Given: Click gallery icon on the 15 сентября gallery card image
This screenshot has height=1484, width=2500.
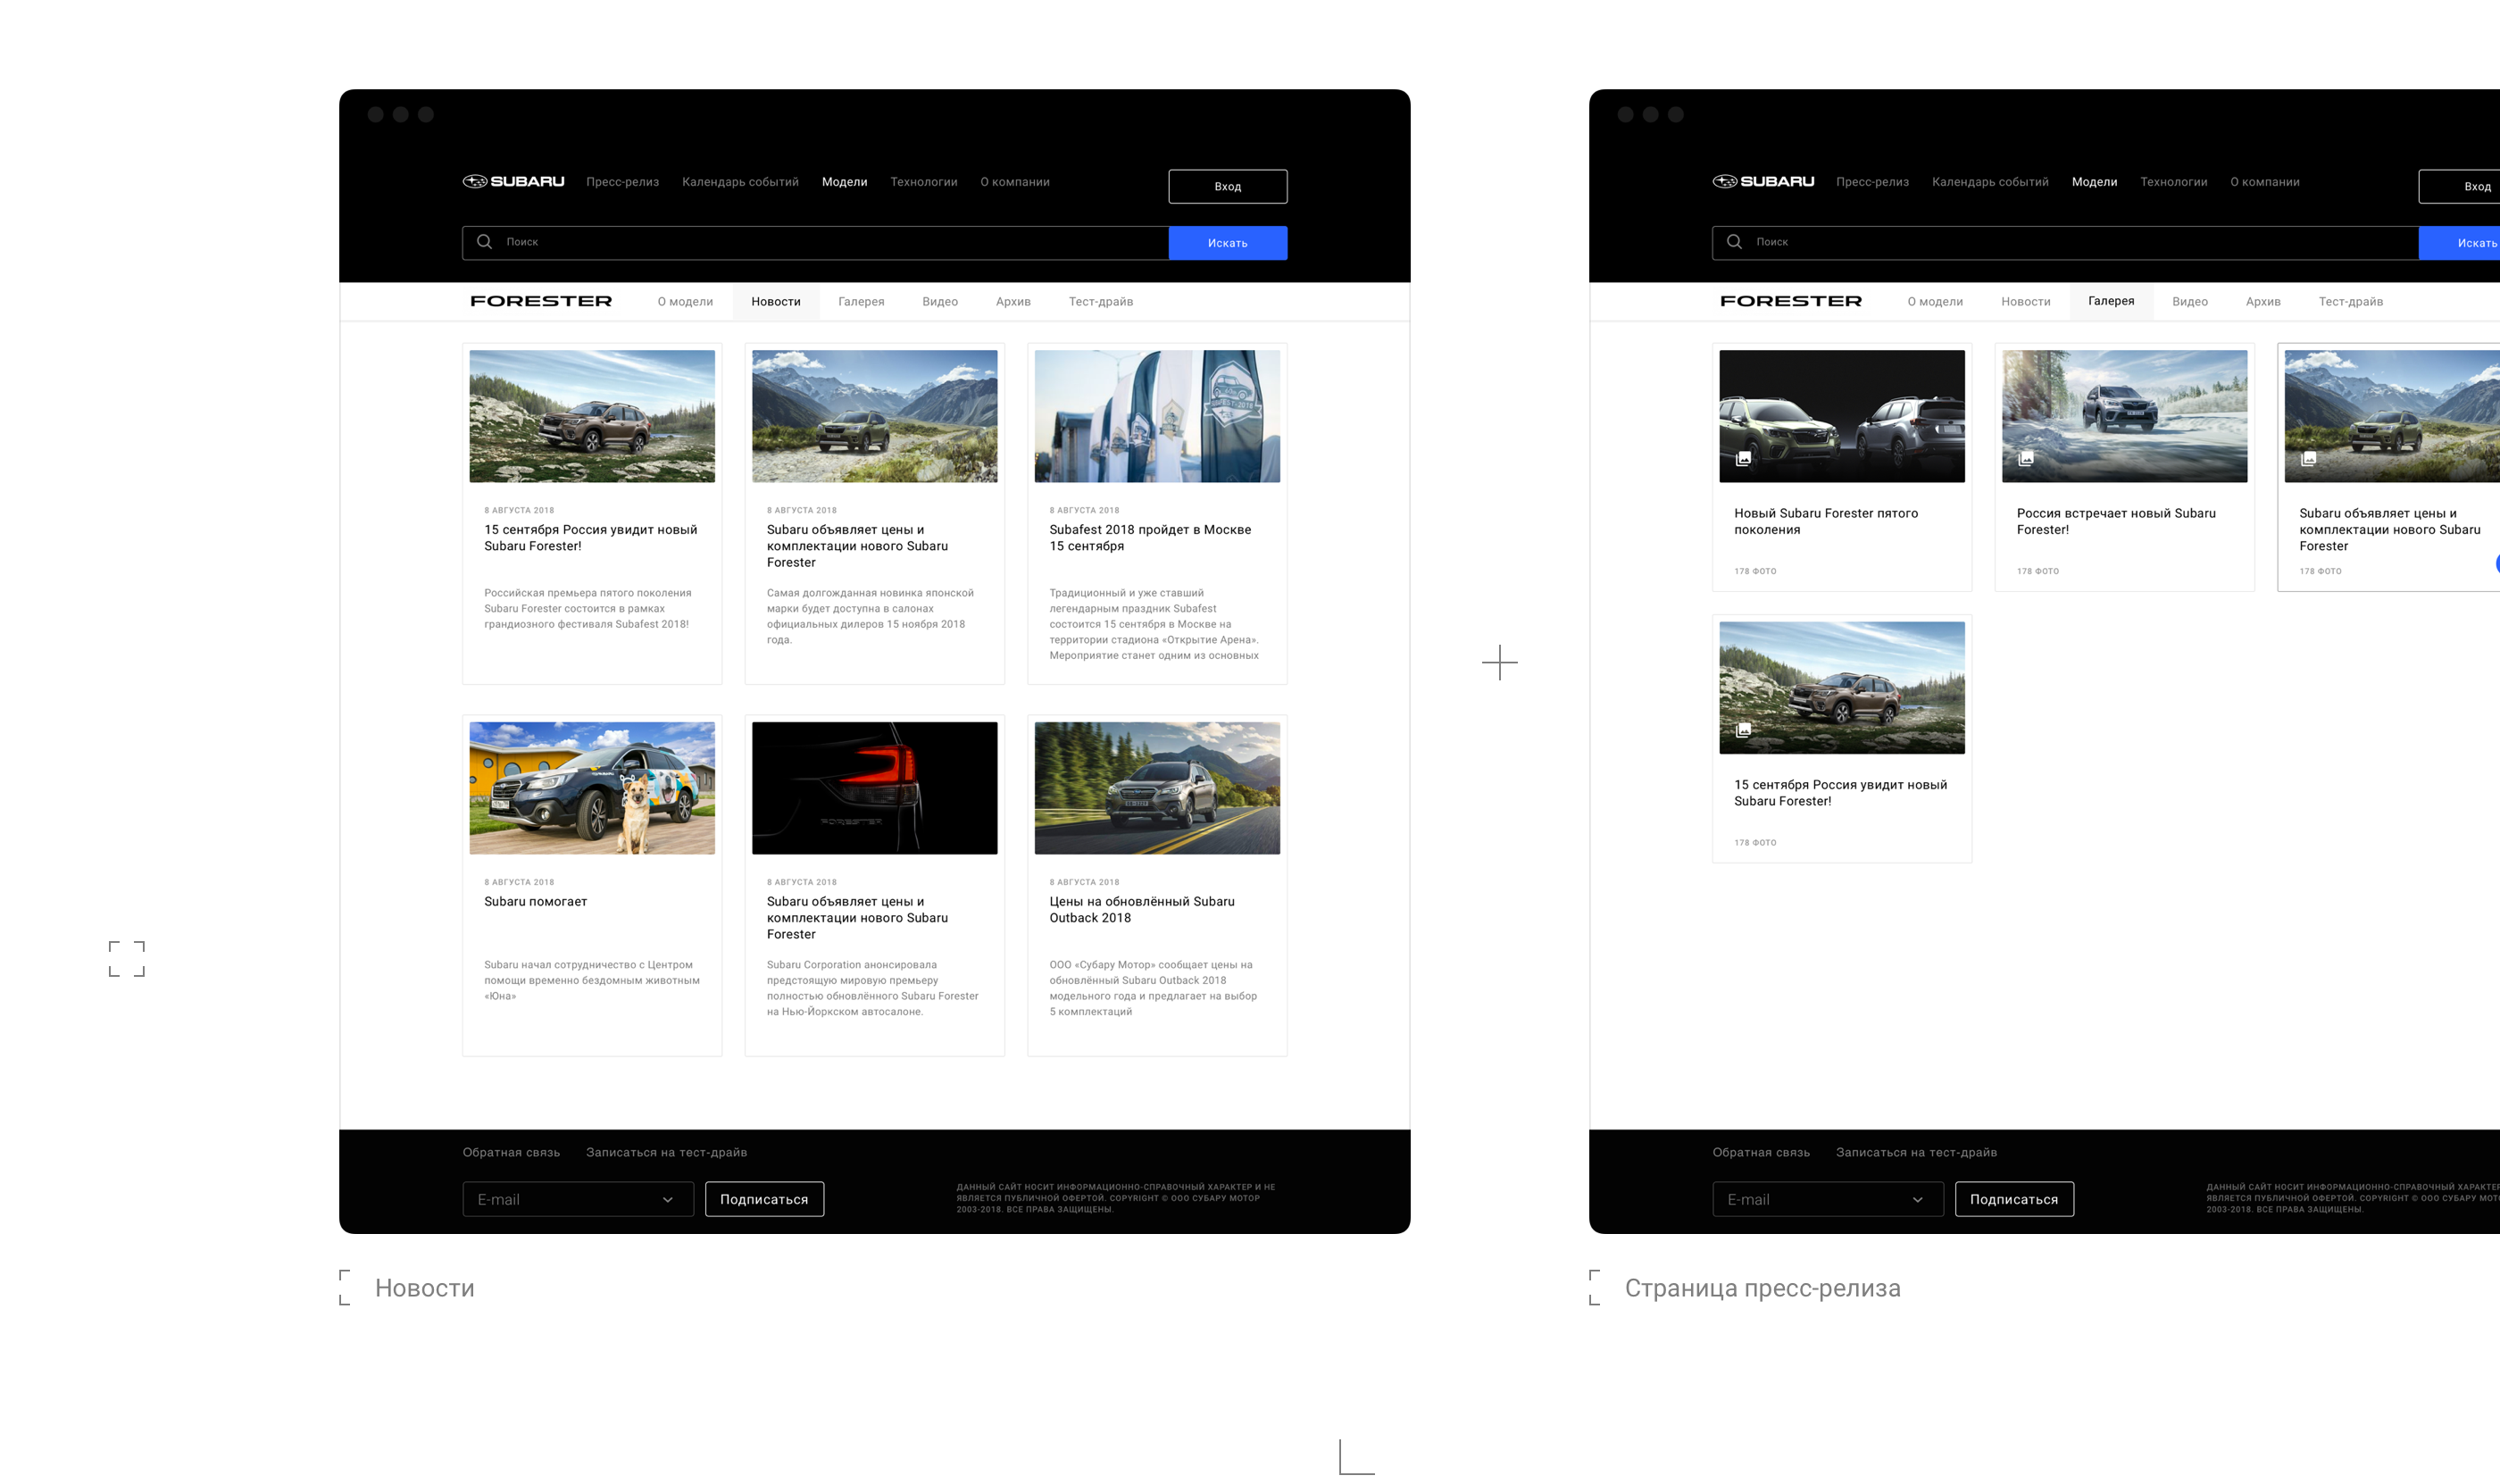Looking at the screenshot, I should click(x=1743, y=730).
